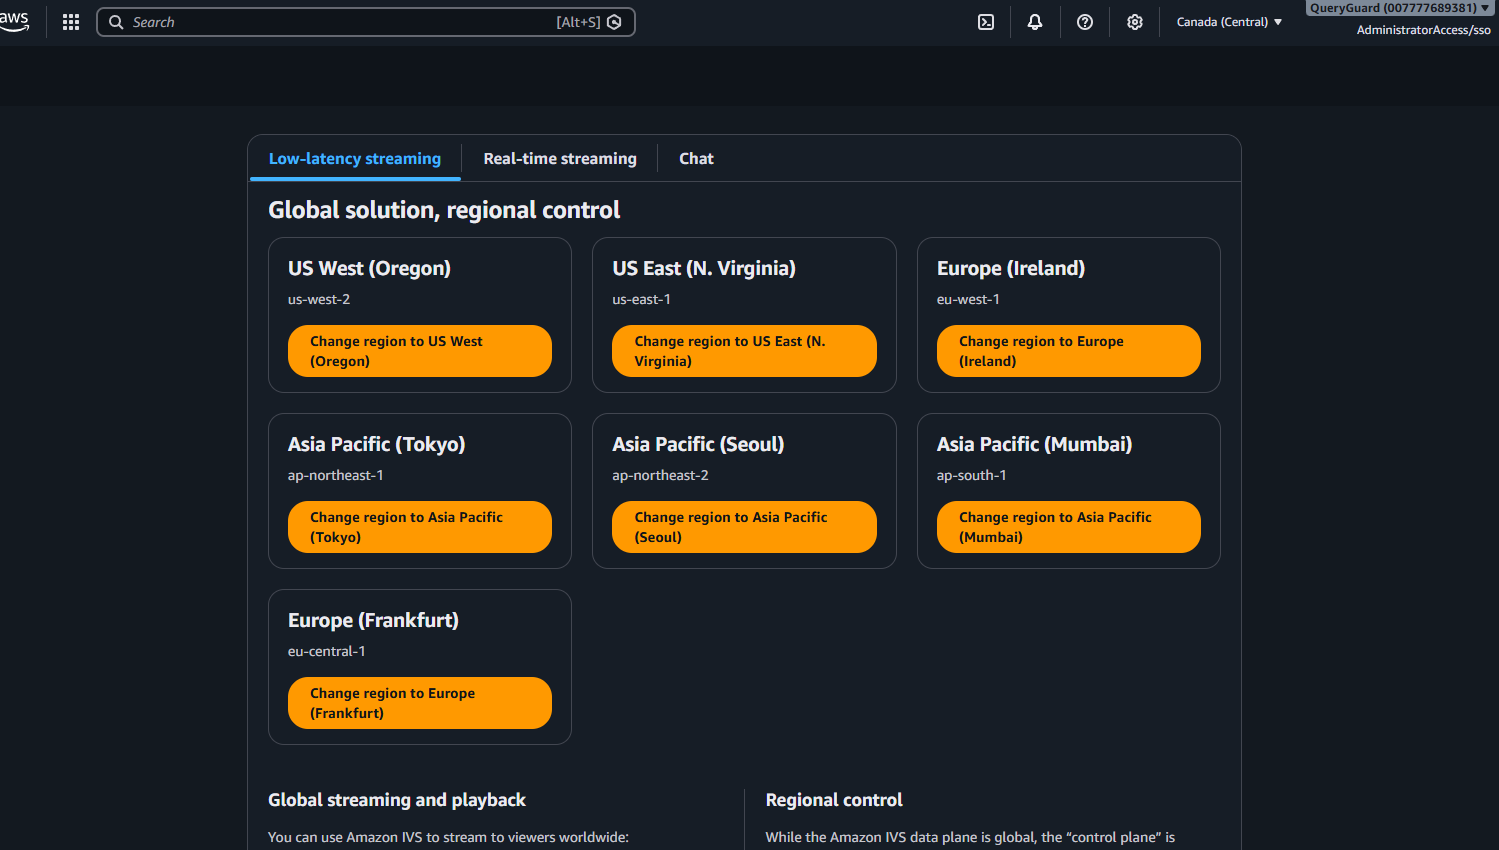
Task: Click the search magnifier icon
Action: (116, 22)
